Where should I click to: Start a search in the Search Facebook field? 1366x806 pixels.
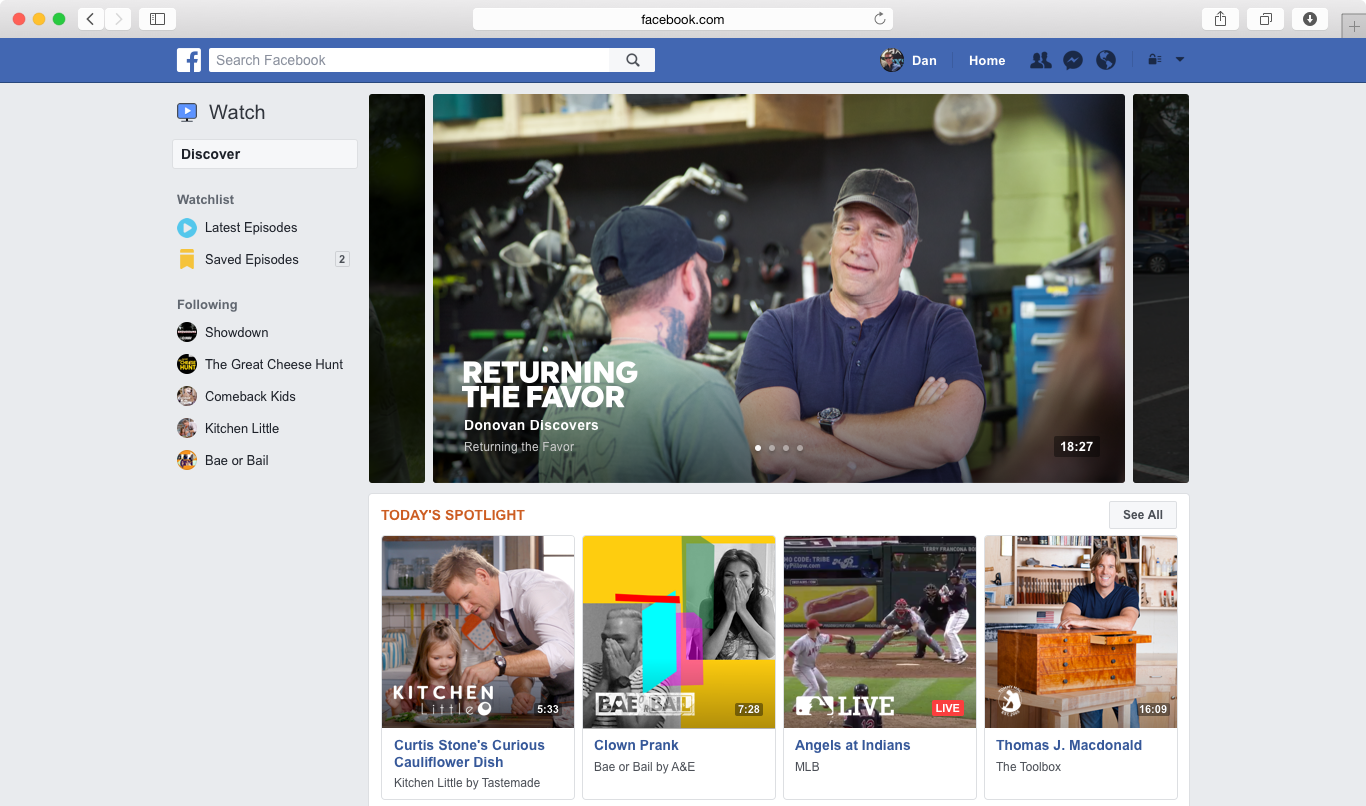click(400, 60)
